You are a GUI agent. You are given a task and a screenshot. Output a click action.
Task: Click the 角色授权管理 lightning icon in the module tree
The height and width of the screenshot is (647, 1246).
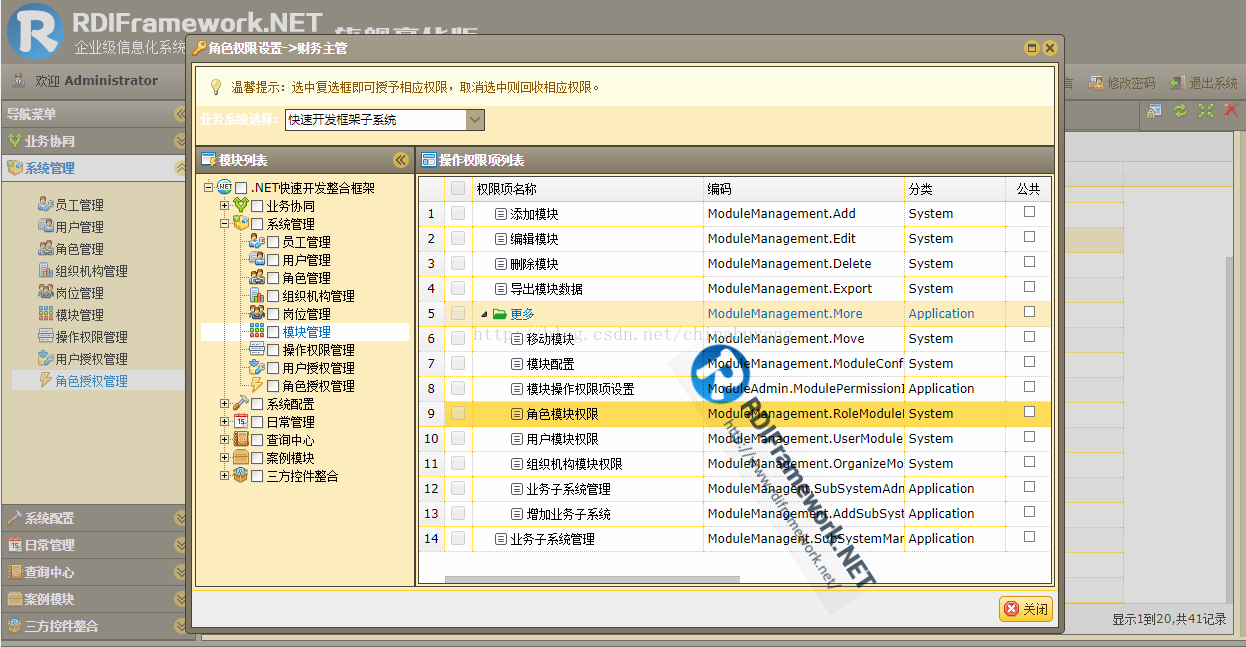(x=257, y=385)
